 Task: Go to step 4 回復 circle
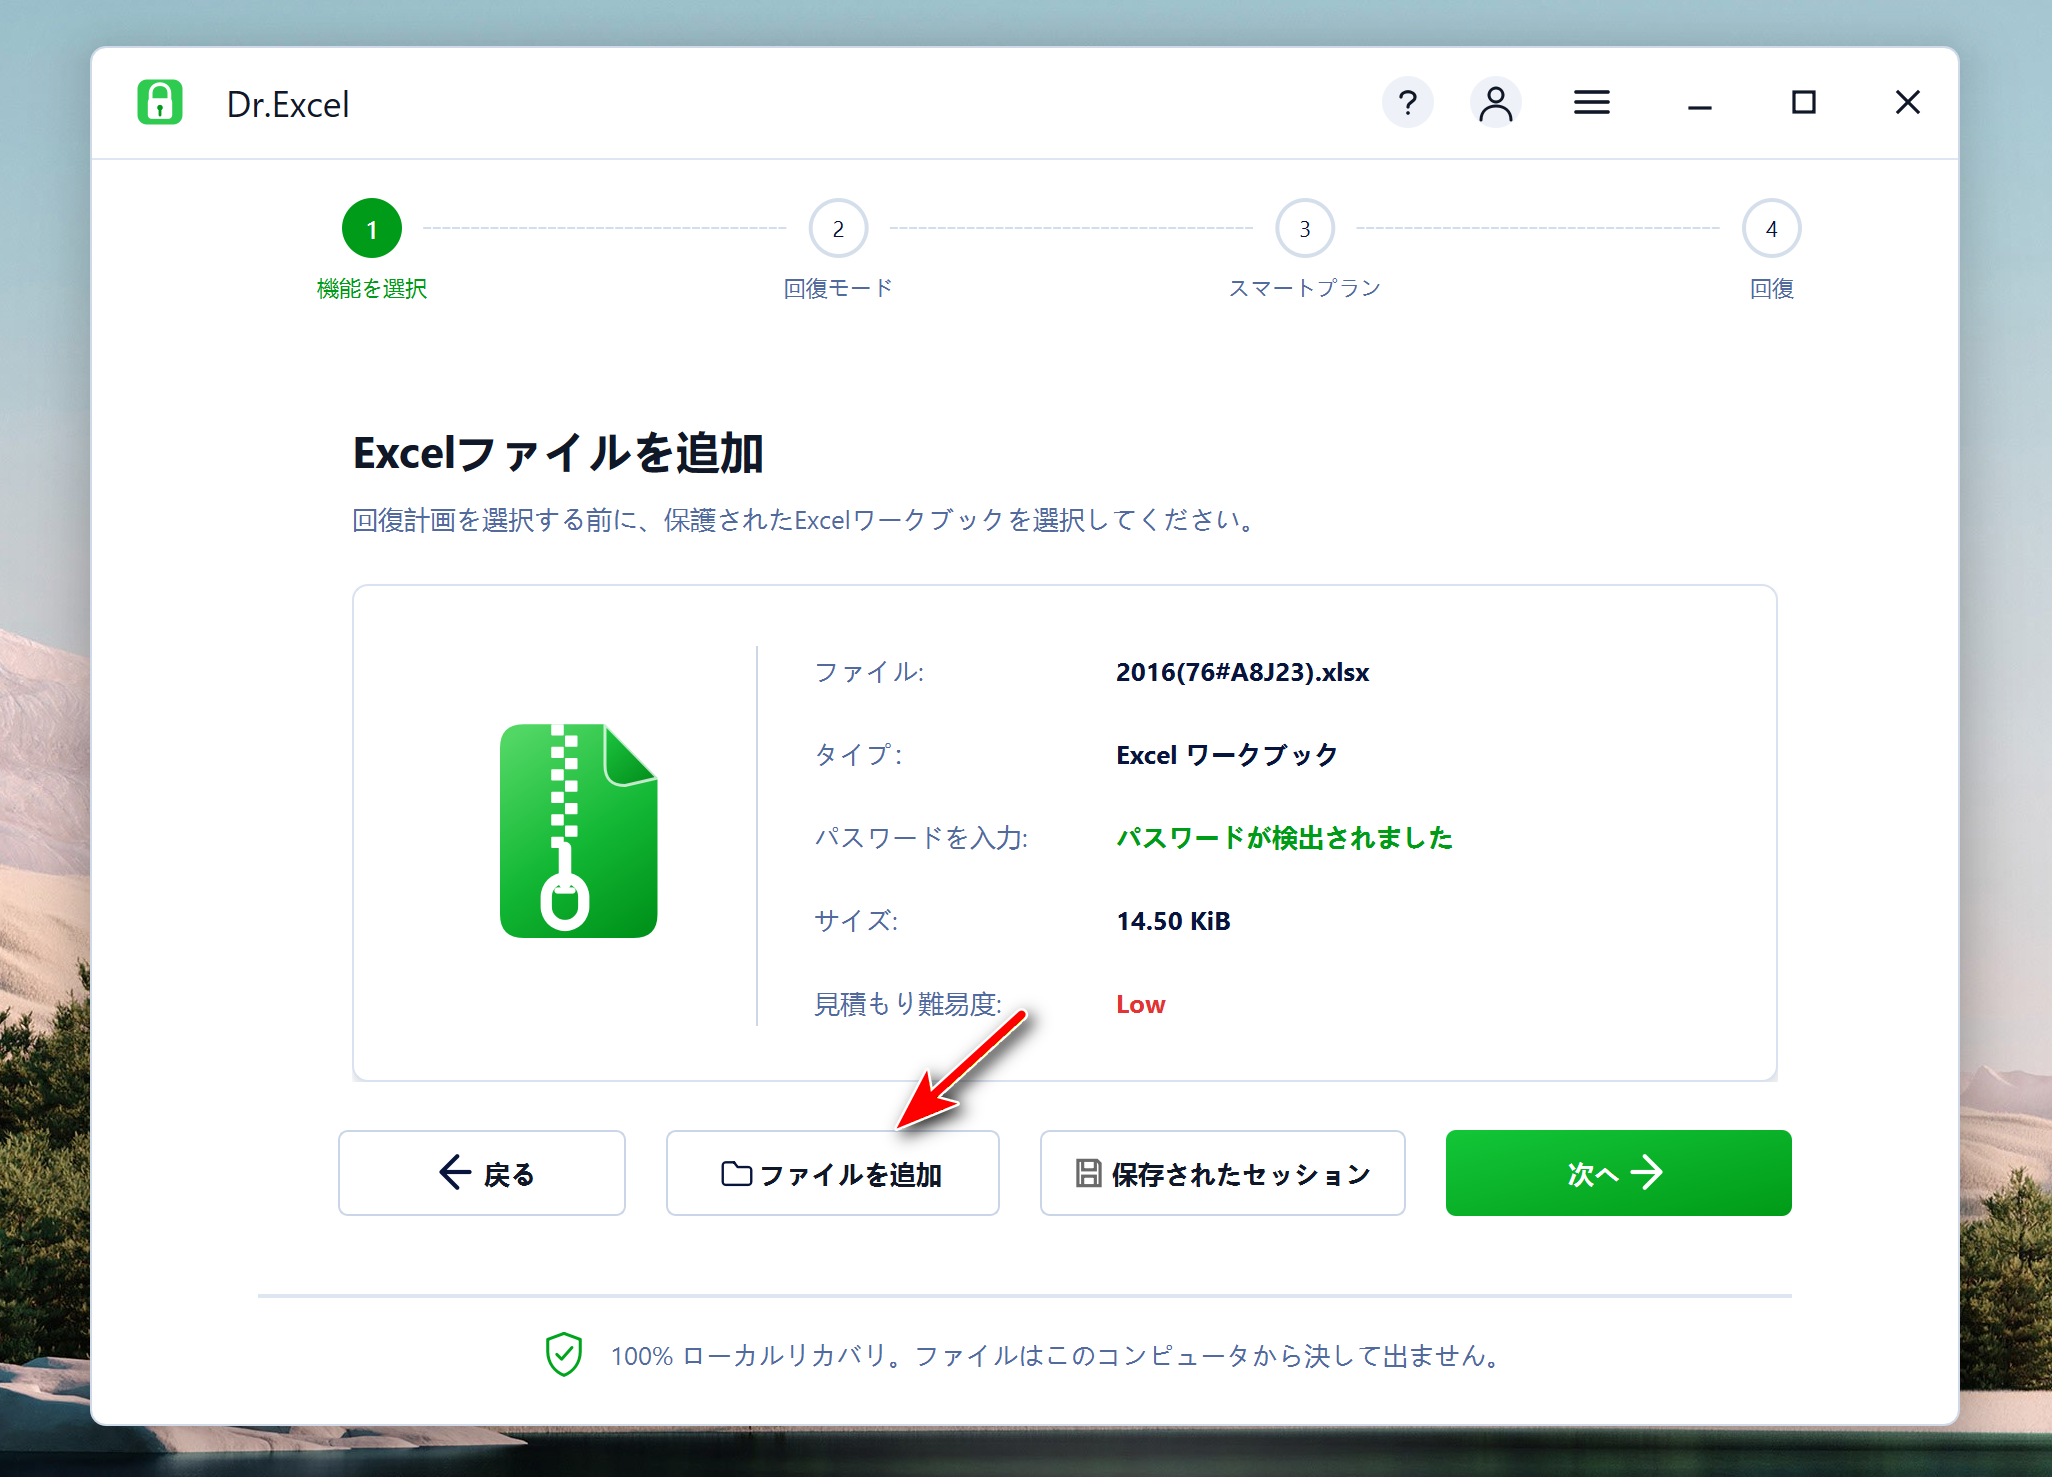(1771, 229)
